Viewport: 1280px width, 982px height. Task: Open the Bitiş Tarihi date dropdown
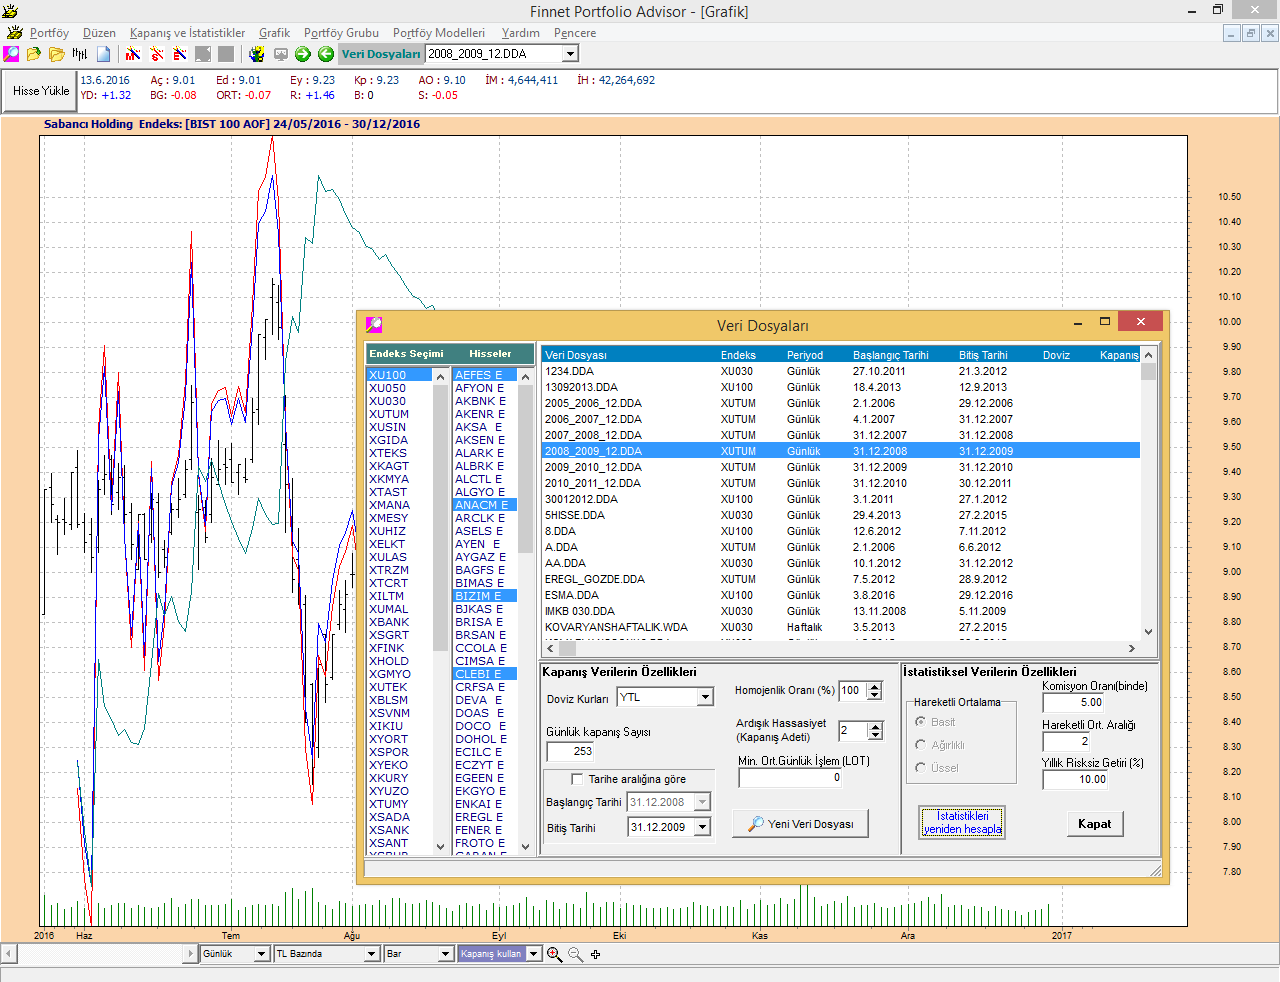(x=702, y=827)
